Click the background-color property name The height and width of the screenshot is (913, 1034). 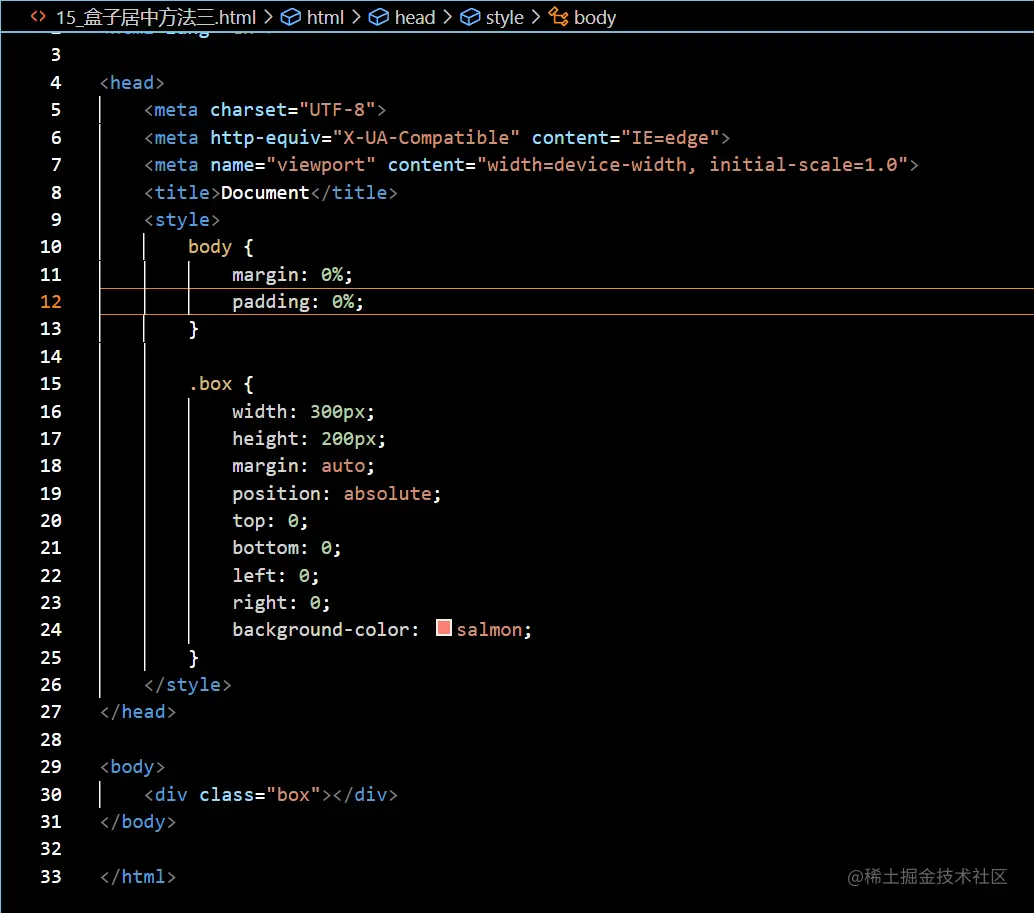click(x=320, y=630)
